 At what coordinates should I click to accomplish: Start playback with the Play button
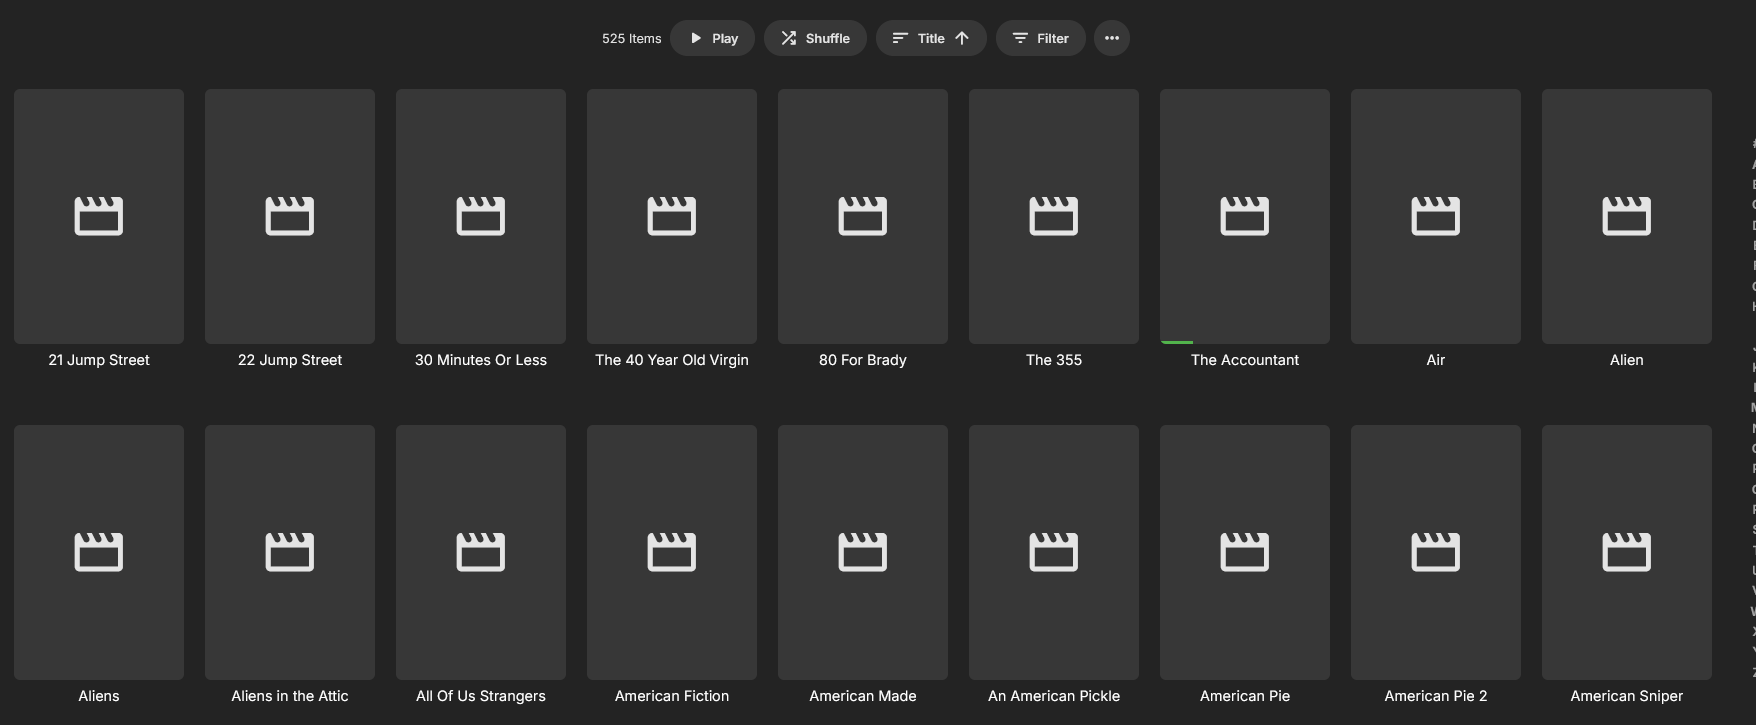click(712, 38)
